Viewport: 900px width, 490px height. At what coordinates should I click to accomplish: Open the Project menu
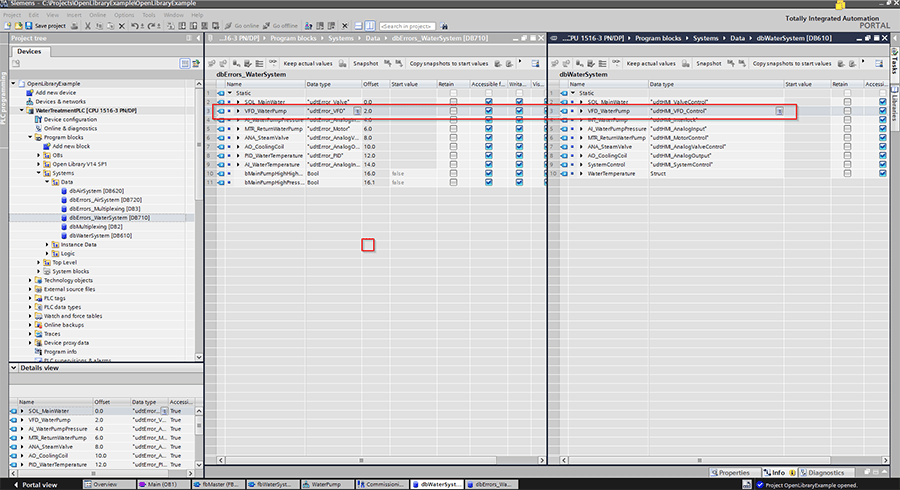[12, 15]
